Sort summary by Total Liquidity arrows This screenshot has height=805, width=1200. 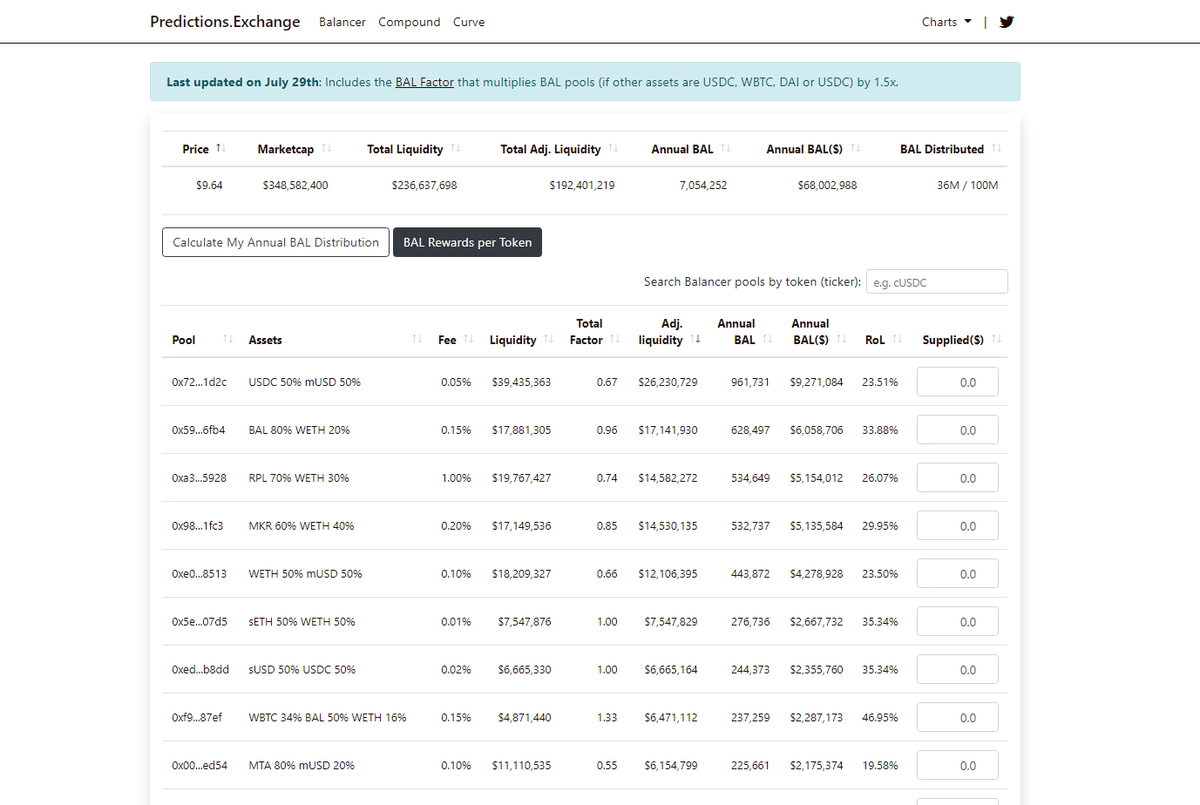tap(456, 149)
